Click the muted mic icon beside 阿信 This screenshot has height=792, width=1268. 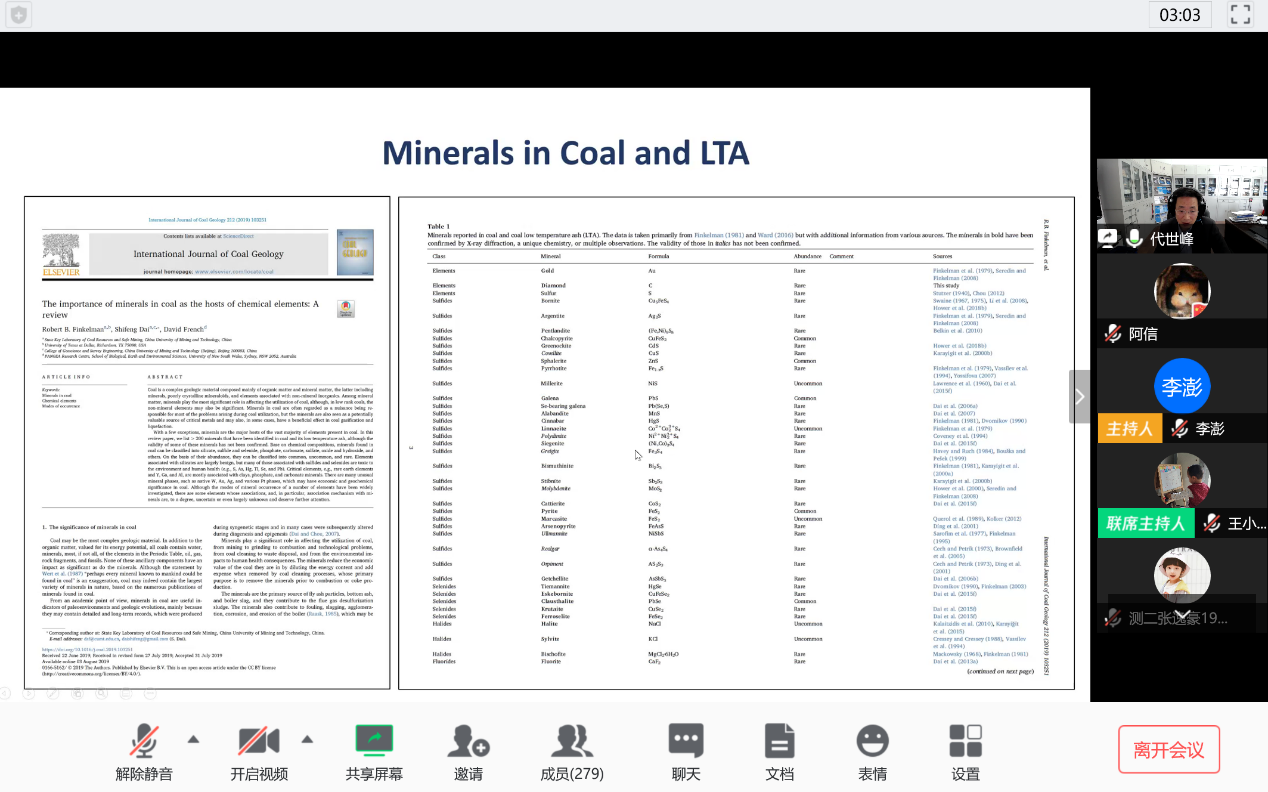pyautogui.click(x=1112, y=334)
